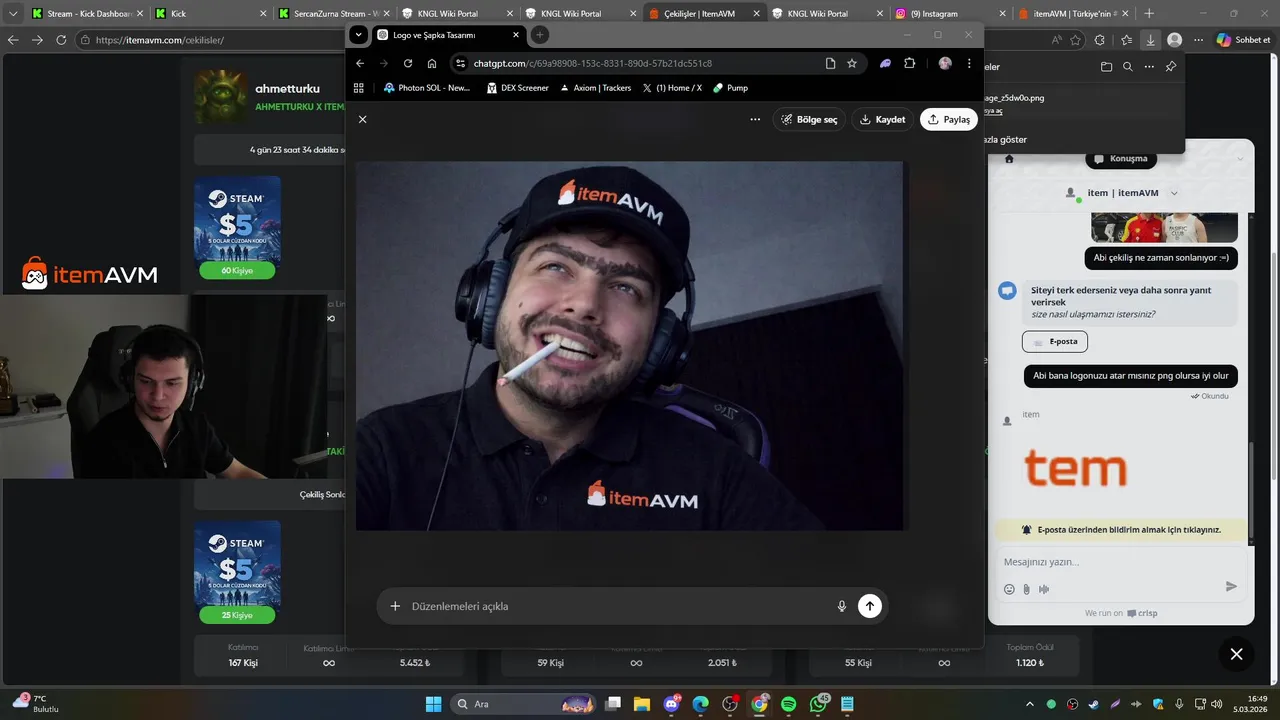This screenshot has height=720, width=1280.
Task: Open the Edge tab actions dropdown at far left
Action: pos(13,14)
